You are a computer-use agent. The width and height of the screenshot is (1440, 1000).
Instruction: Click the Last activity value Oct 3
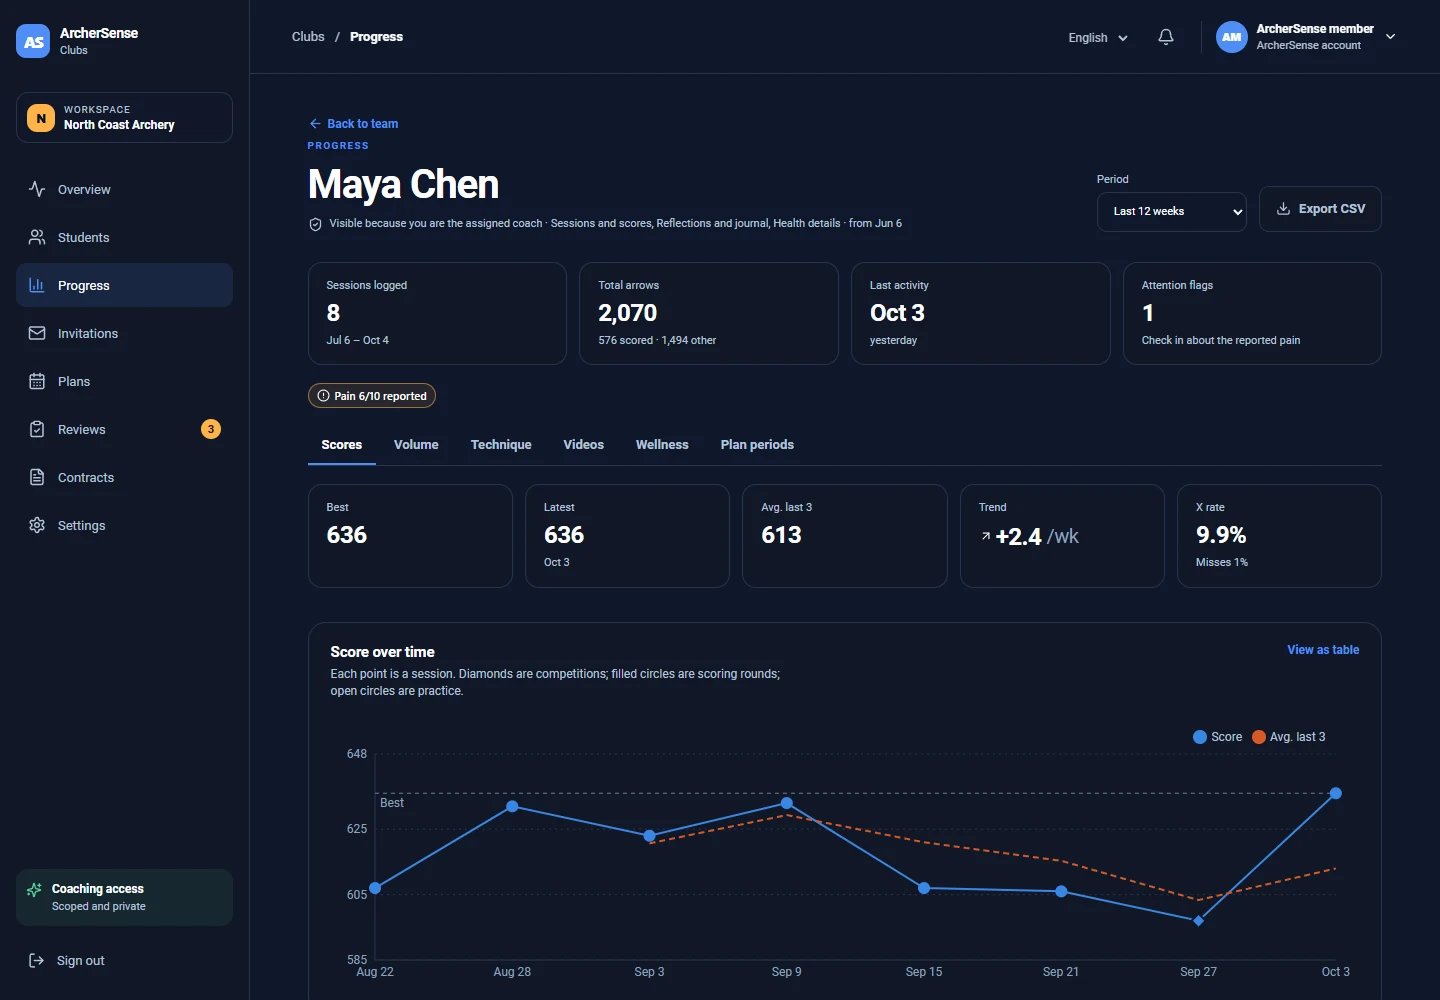coord(897,313)
